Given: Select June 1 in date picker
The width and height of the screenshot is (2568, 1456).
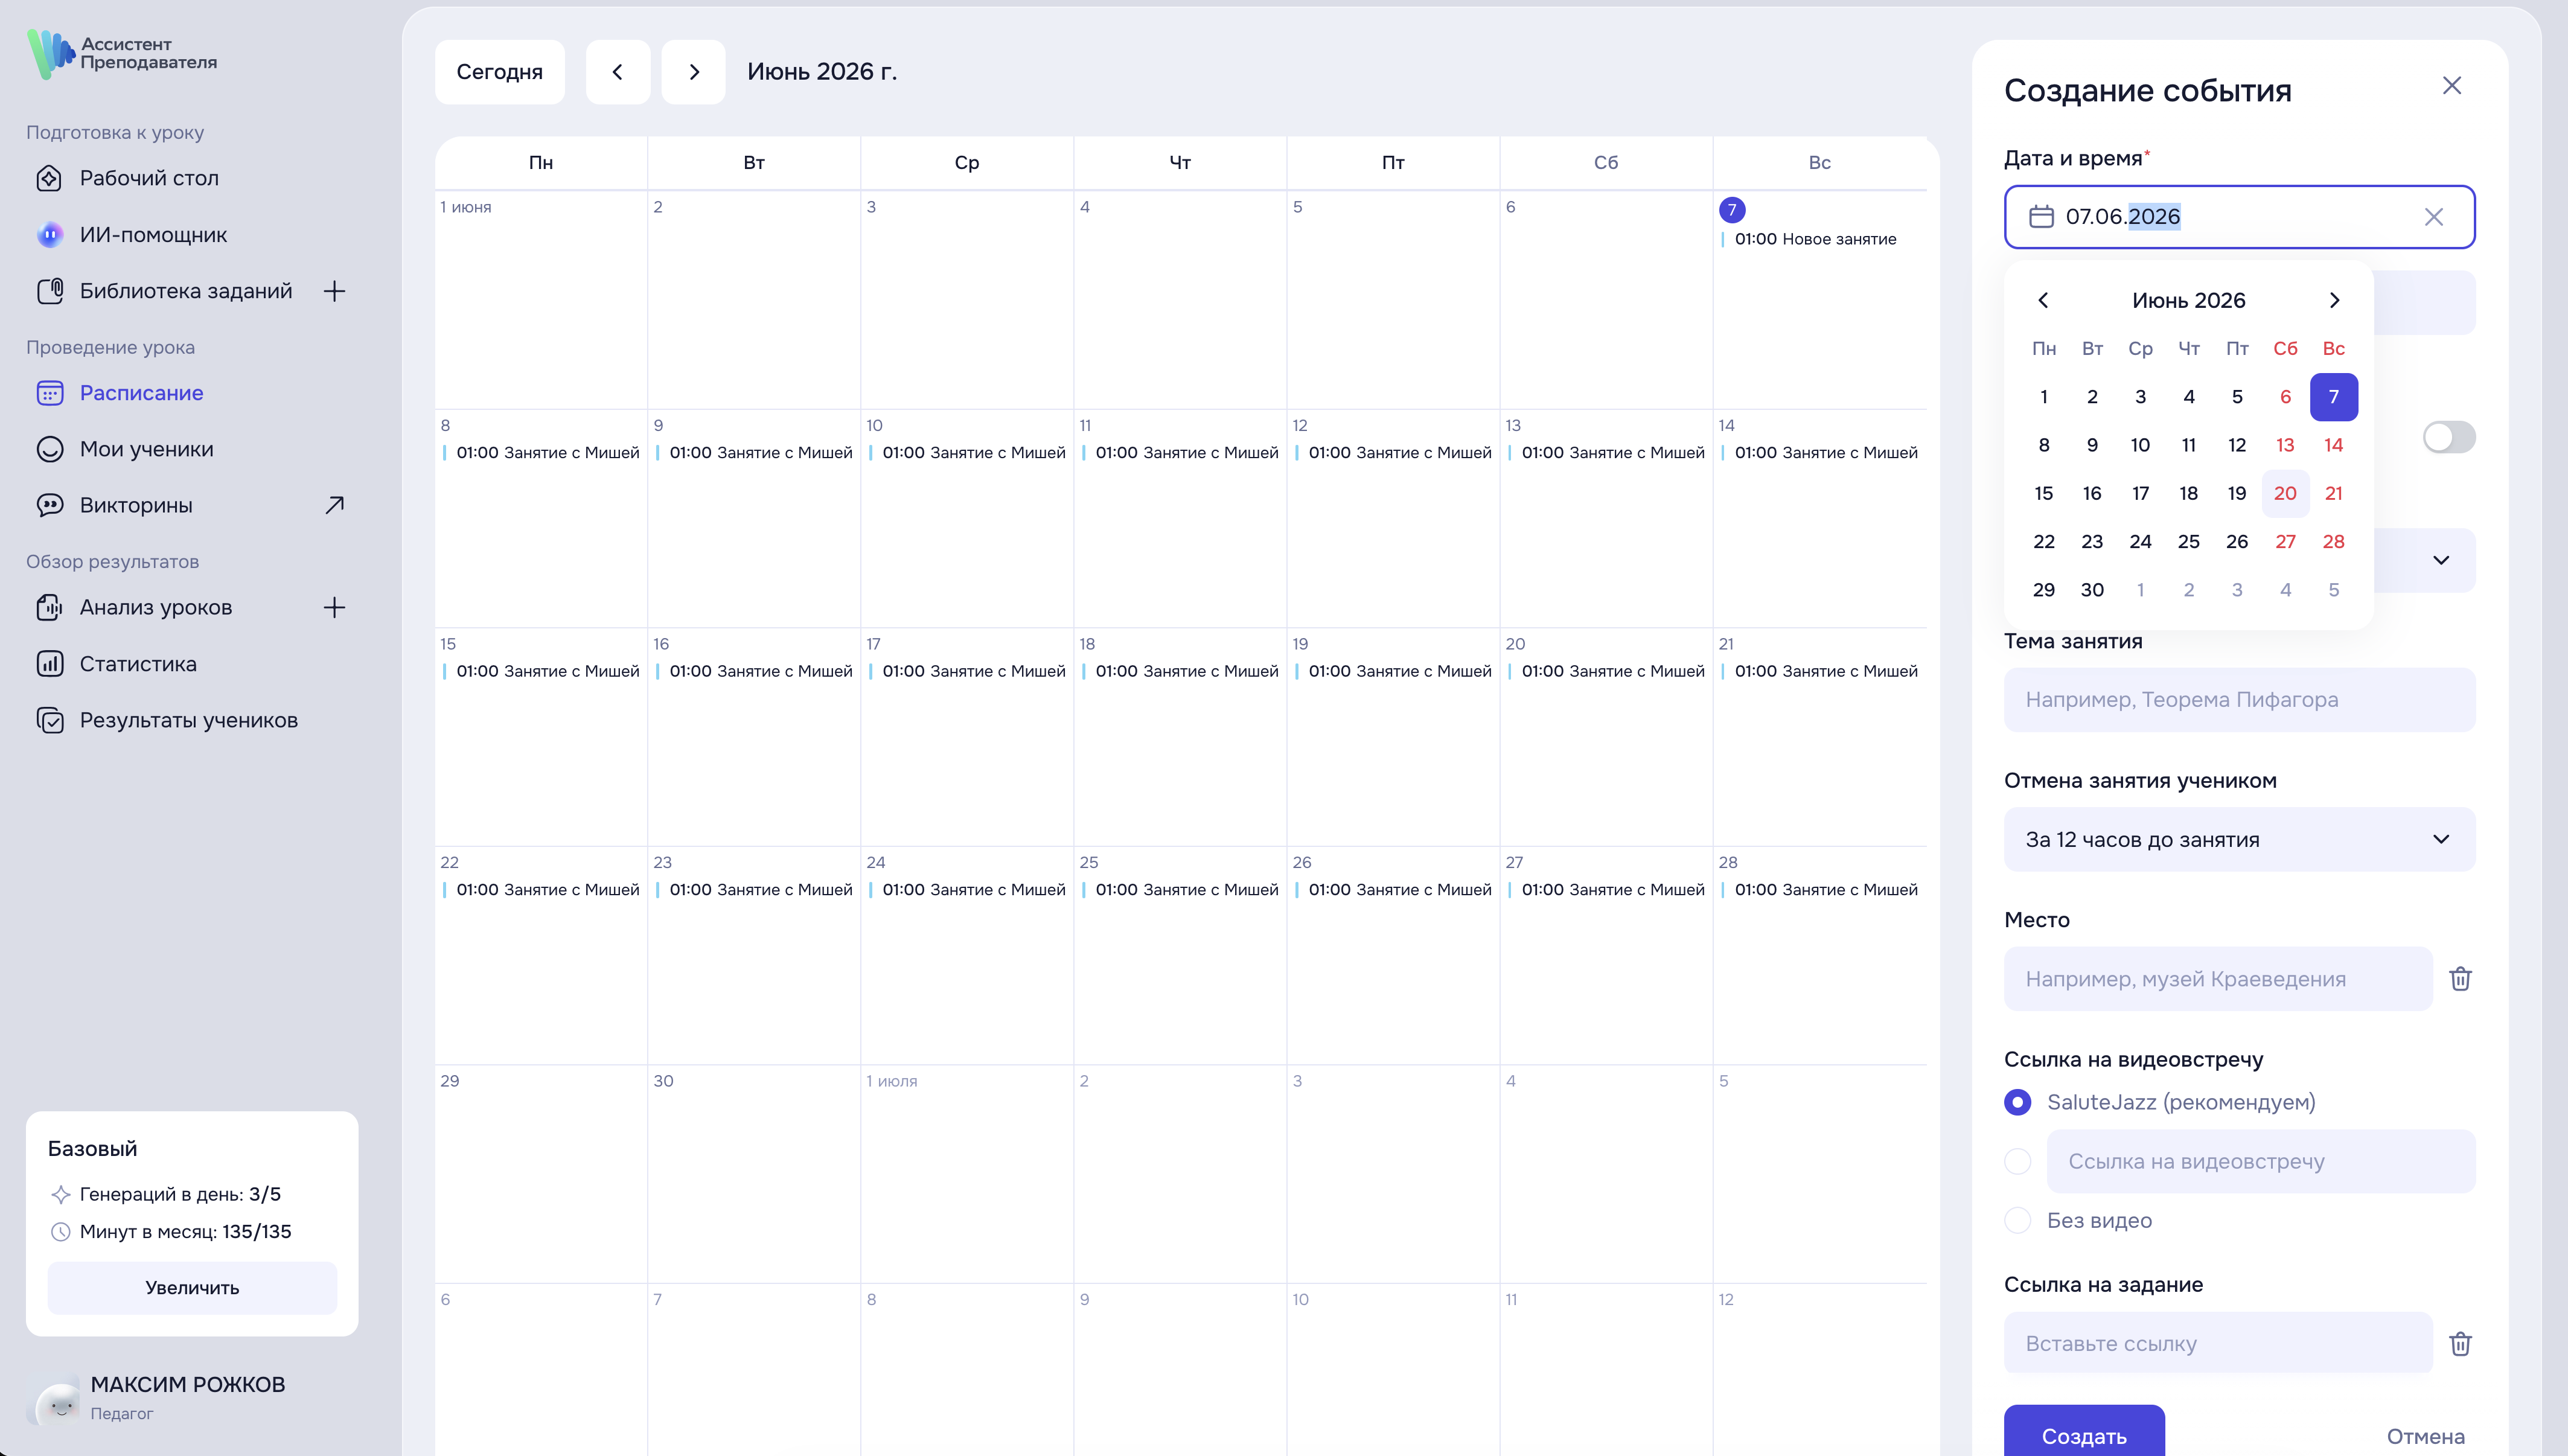Looking at the screenshot, I should point(2044,397).
